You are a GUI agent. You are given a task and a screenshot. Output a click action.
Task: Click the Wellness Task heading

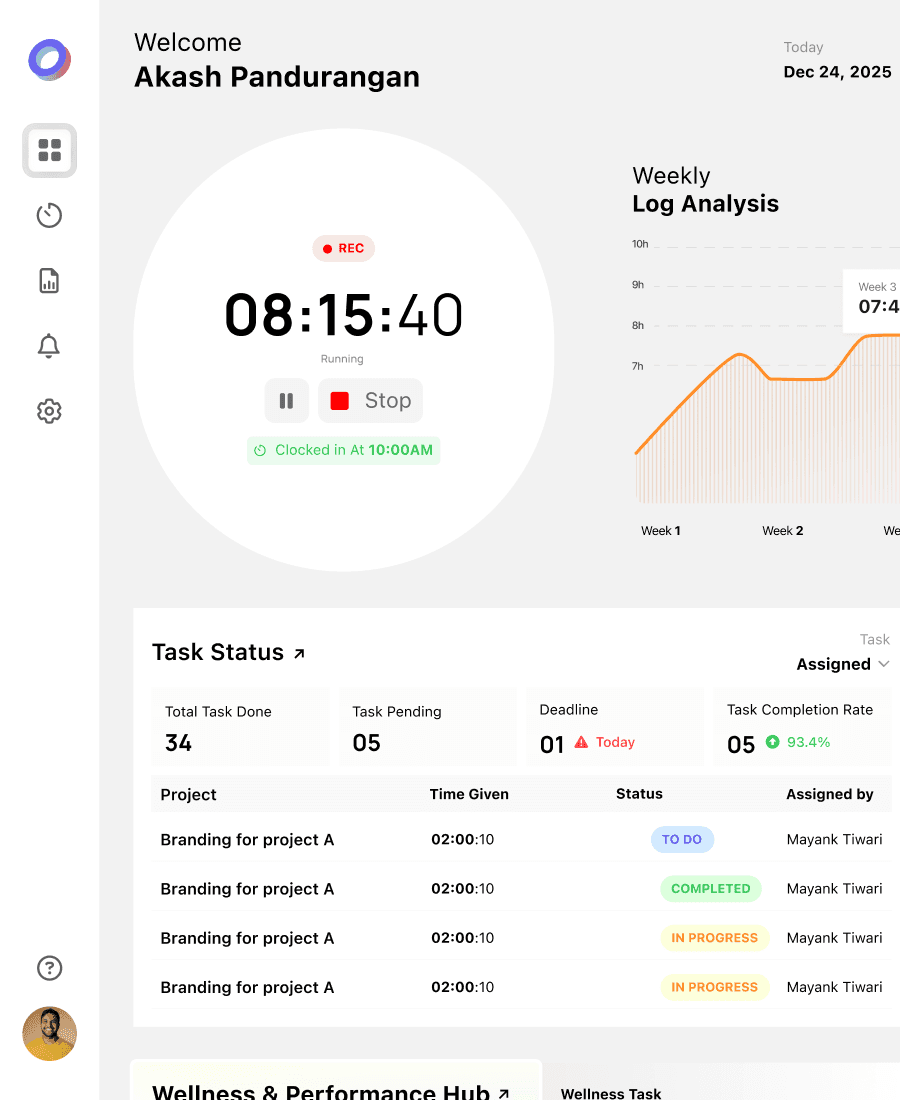click(x=611, y=1093)
